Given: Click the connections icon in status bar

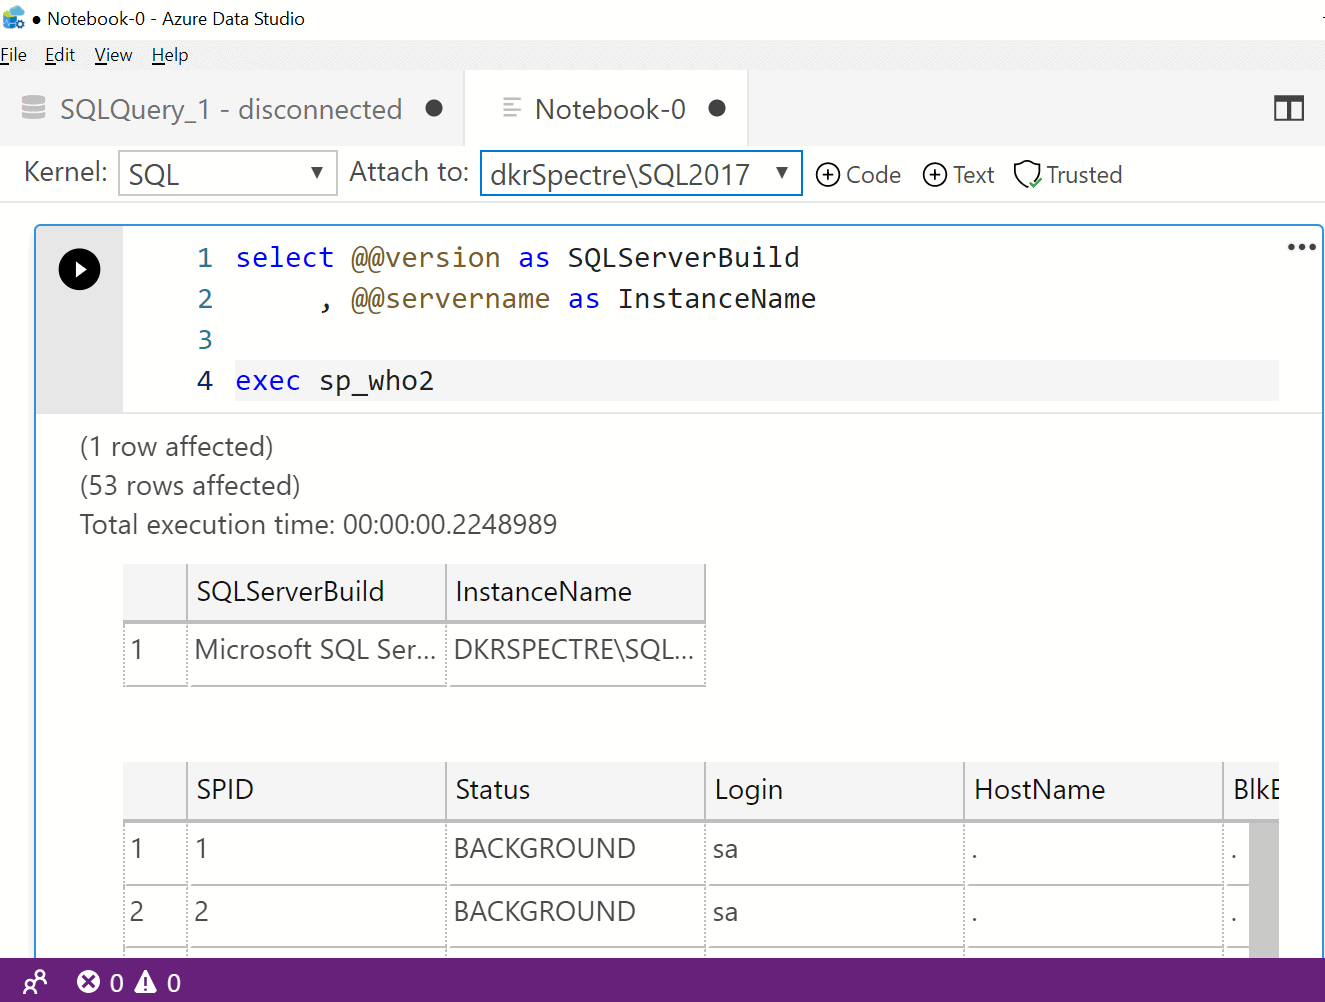Looking at the screenshot, I should [x=35, y=982].
